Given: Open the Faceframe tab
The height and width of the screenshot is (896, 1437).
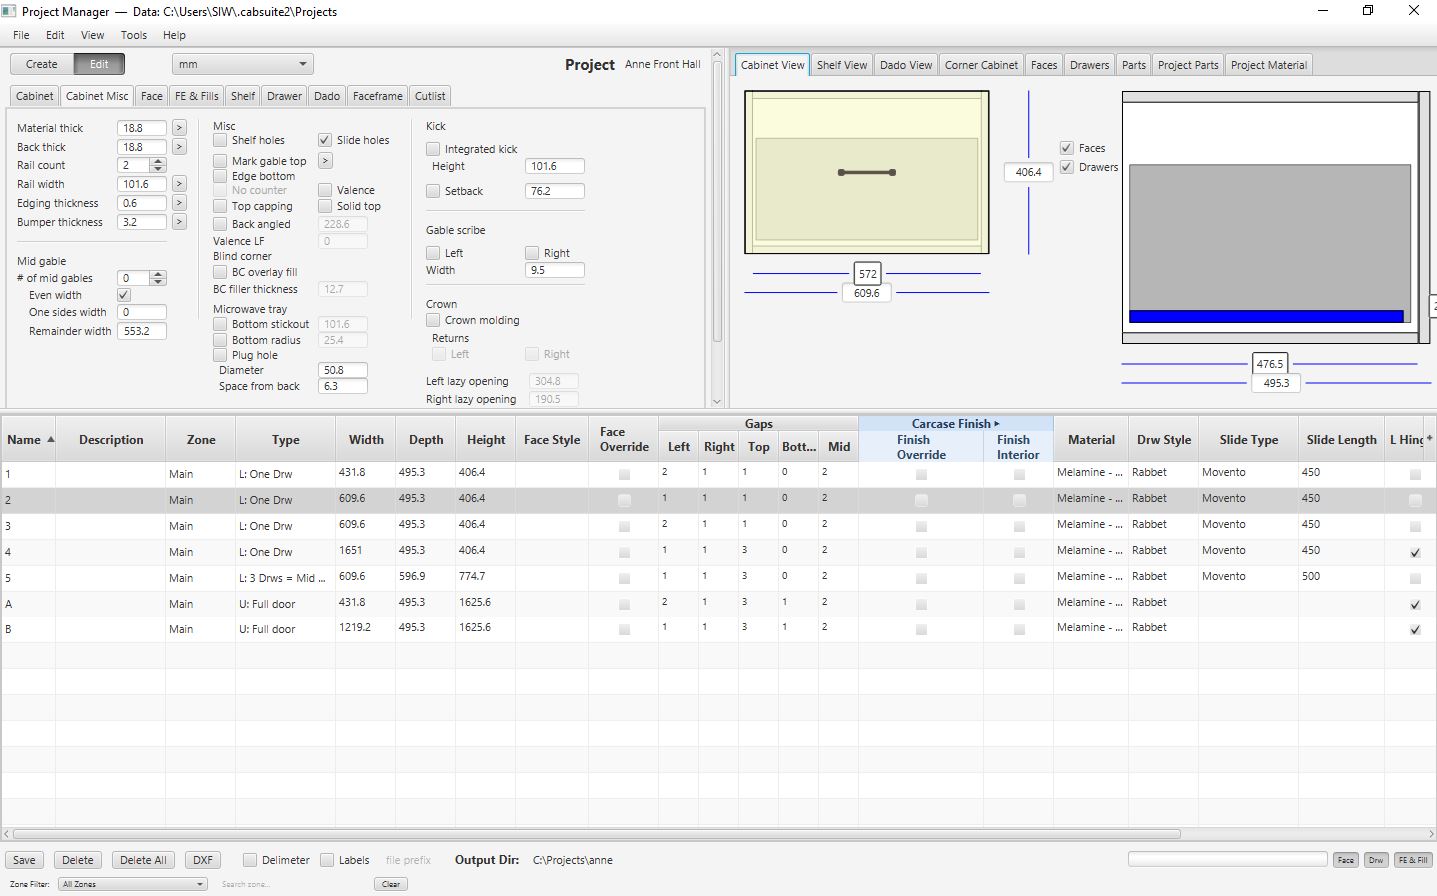Looking at the screenshot, I should 378,96.
